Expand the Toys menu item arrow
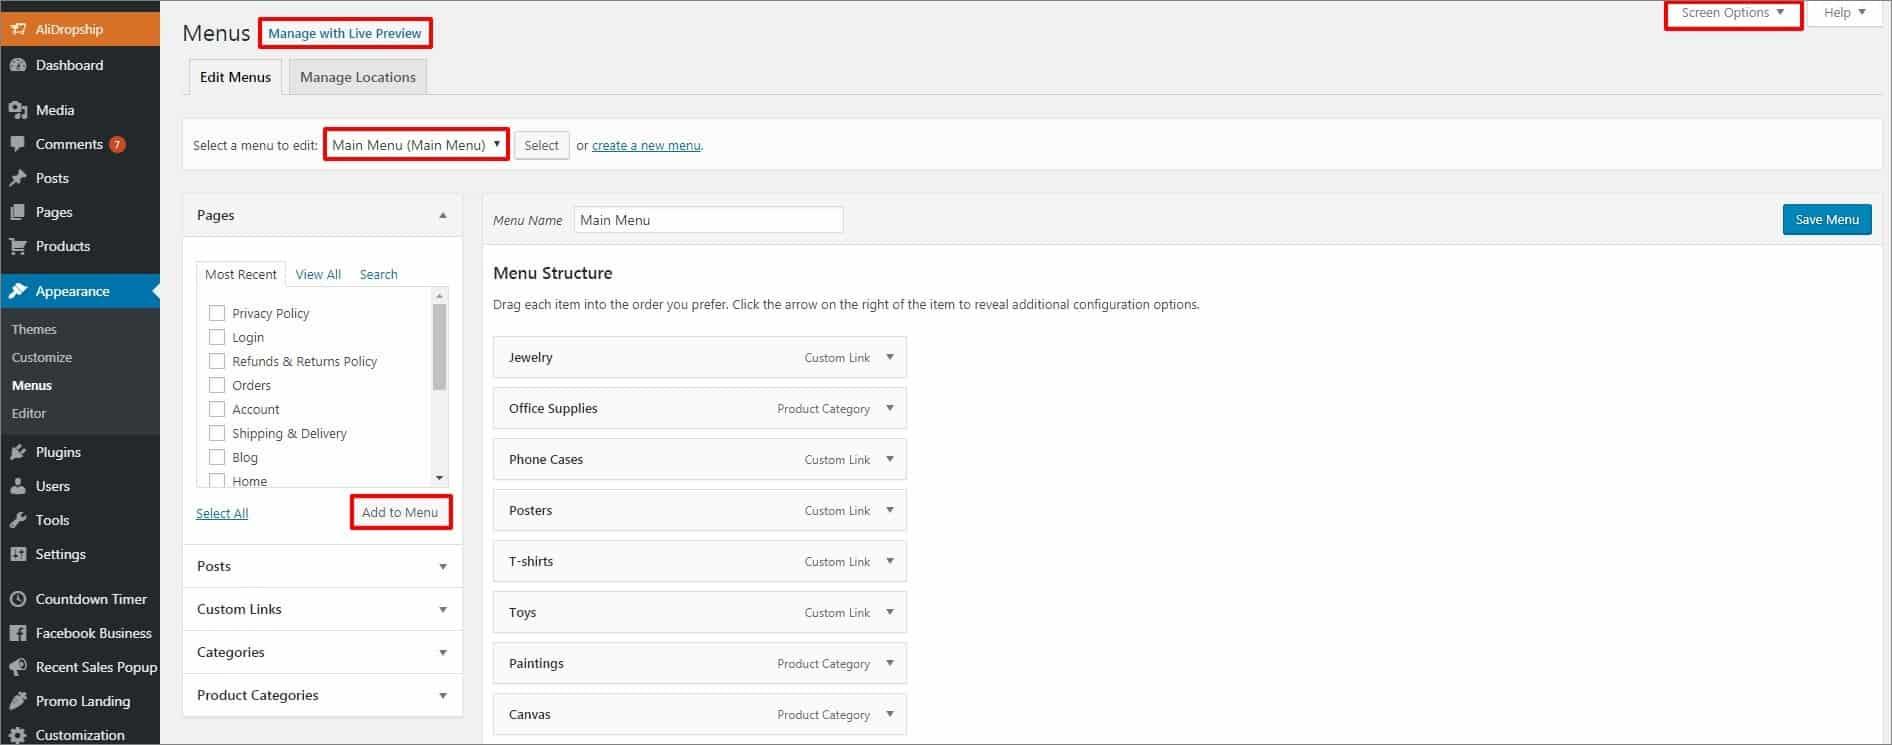Screen dimensions: 1892x745 [x=890, y=612]
